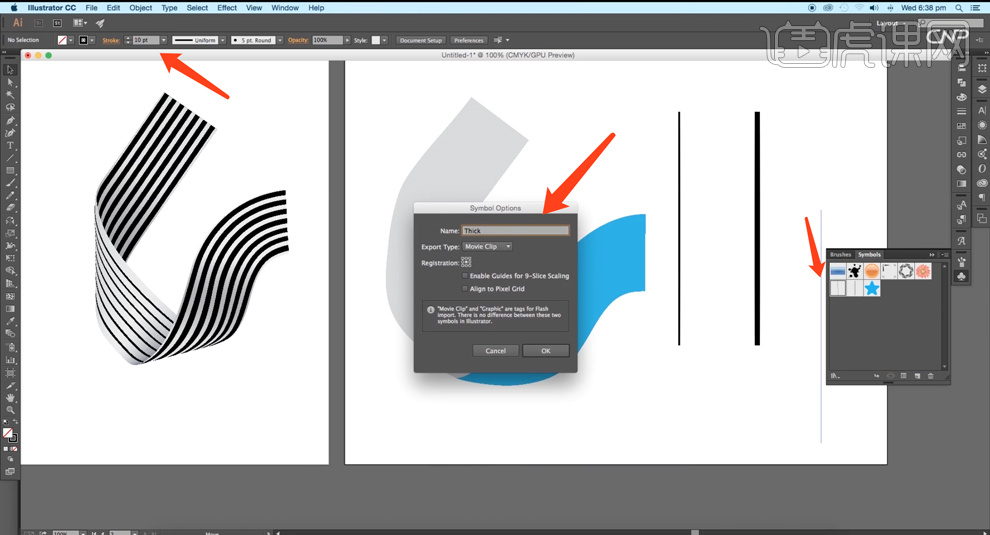Select the Rectangle tool

click(x=10, y=171)
